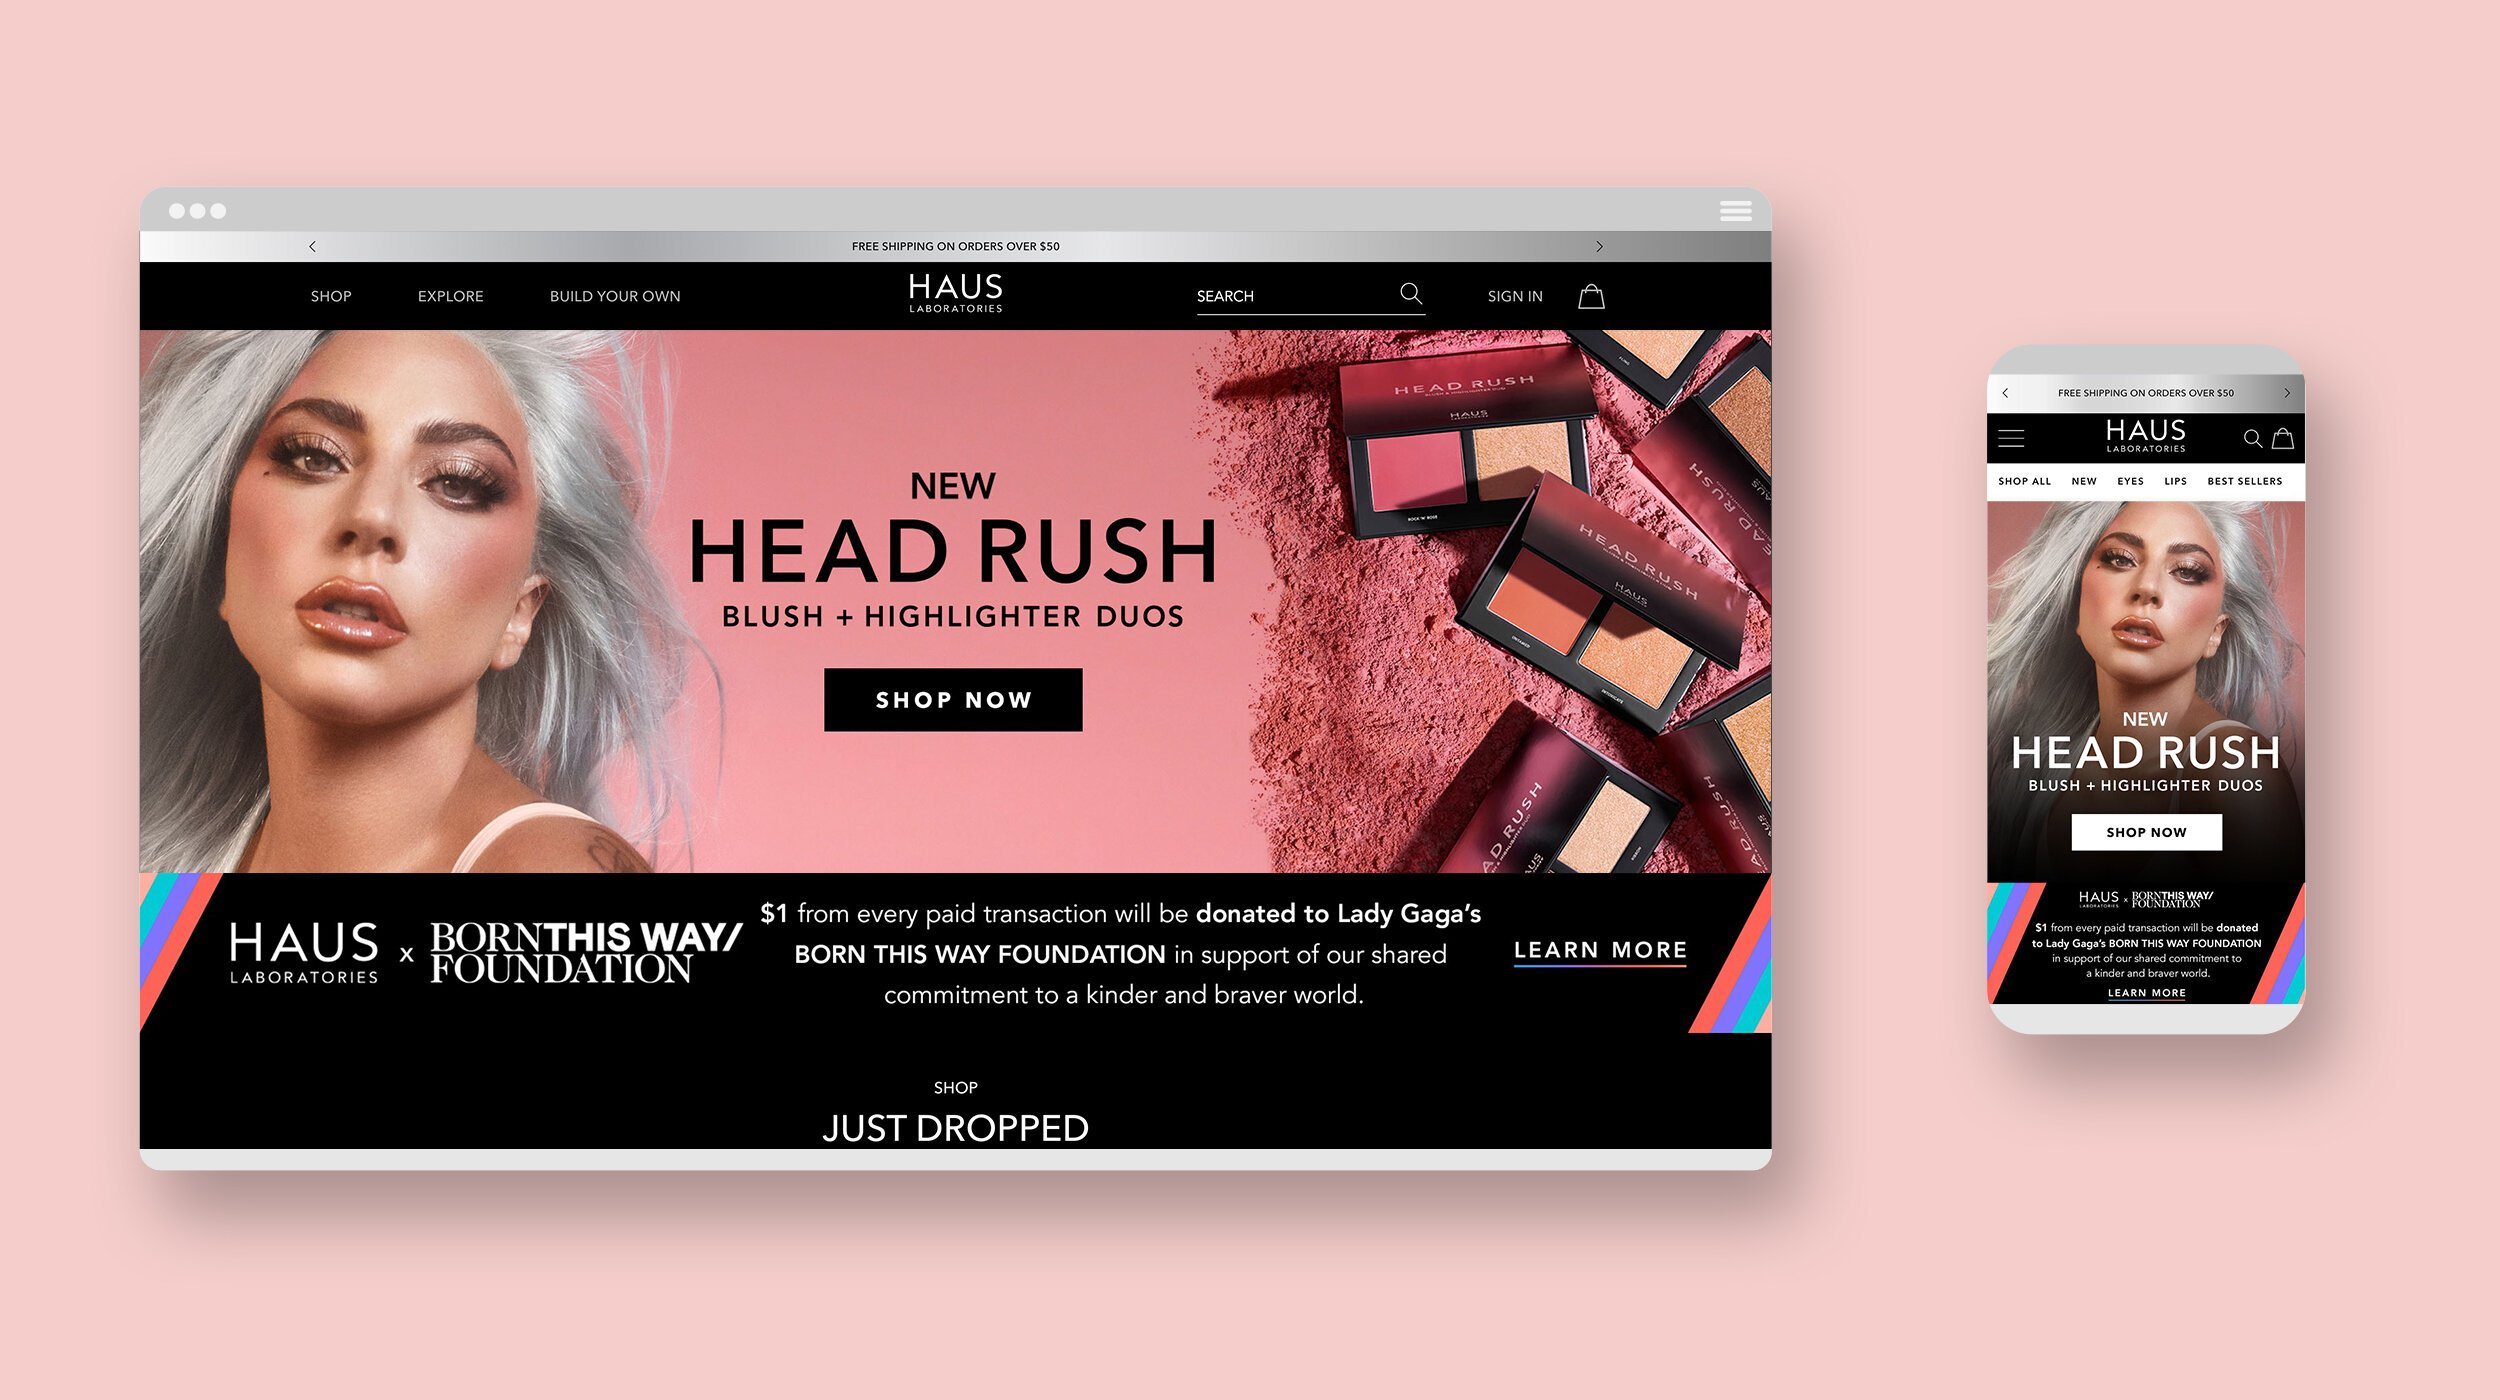Screen dimensions: 2500x1400
Task: Open the mobile hamburger navigation menu
Action: pyautogui.click(x=2011, y=438)
